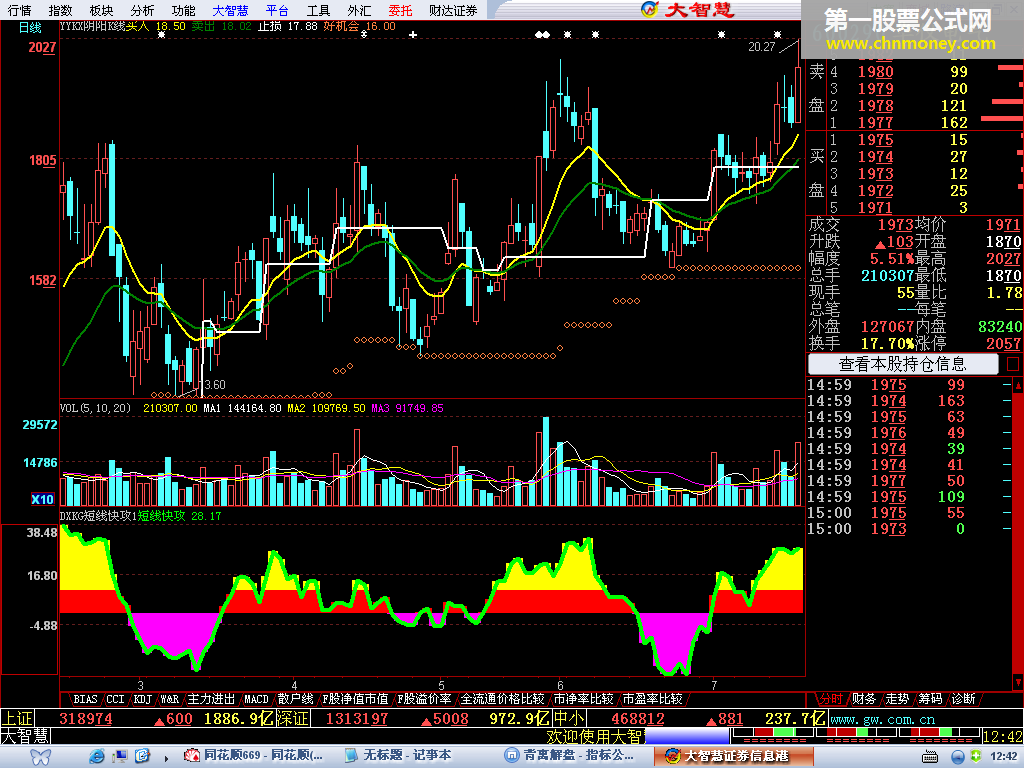This screenshot has height=768, width=1024.
Task: Click the green shield tray icon
Action: (x=976, y=756)
